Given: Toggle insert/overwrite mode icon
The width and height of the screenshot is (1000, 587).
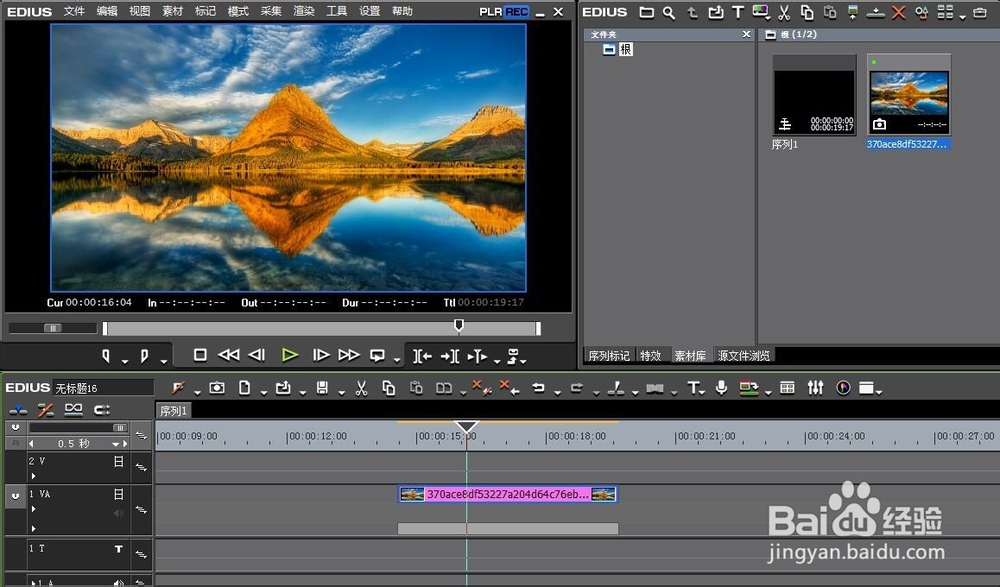Looking at the screenshot, I should (x=18, y=410).
